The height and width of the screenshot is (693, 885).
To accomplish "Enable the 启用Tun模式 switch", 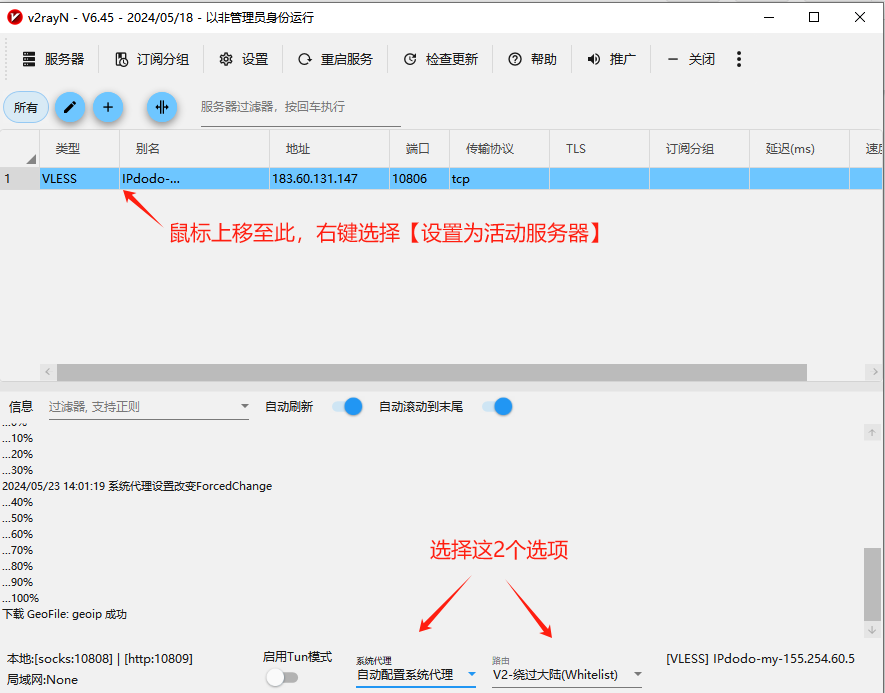I will click(282, 677).
